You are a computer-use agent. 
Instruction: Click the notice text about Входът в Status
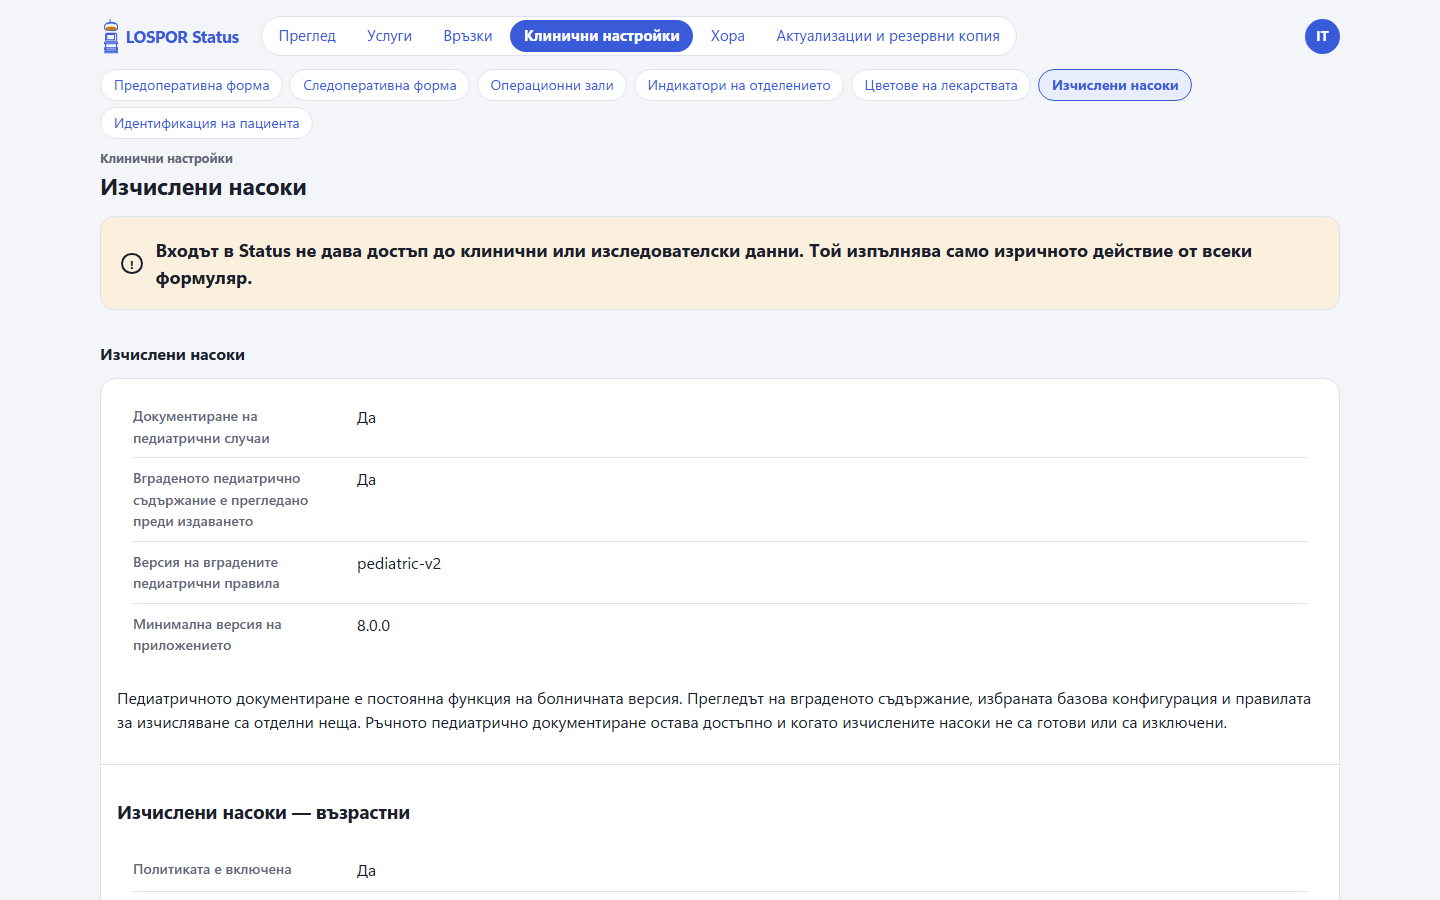click(x=704, y=264)
